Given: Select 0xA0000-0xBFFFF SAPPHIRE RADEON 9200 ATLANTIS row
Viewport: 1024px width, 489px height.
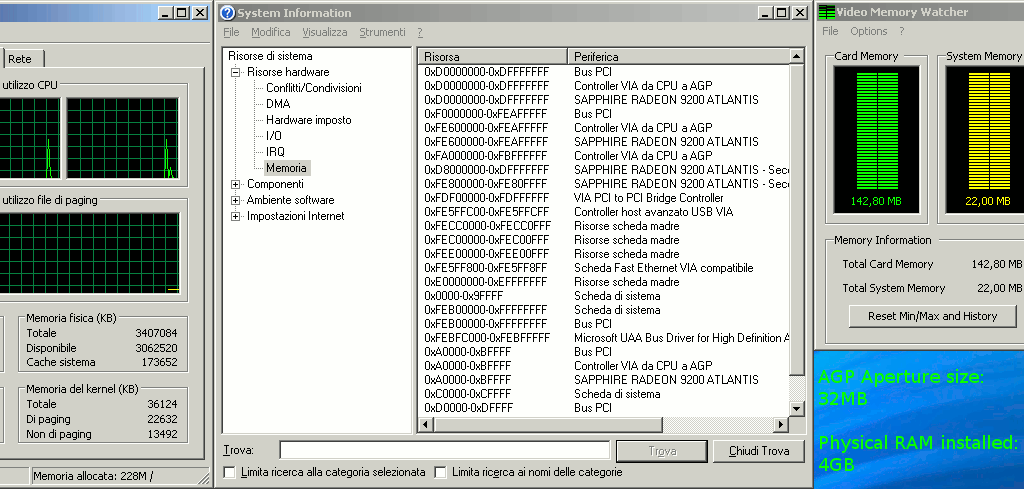Looking at the screenshot, I should point(603,380).
